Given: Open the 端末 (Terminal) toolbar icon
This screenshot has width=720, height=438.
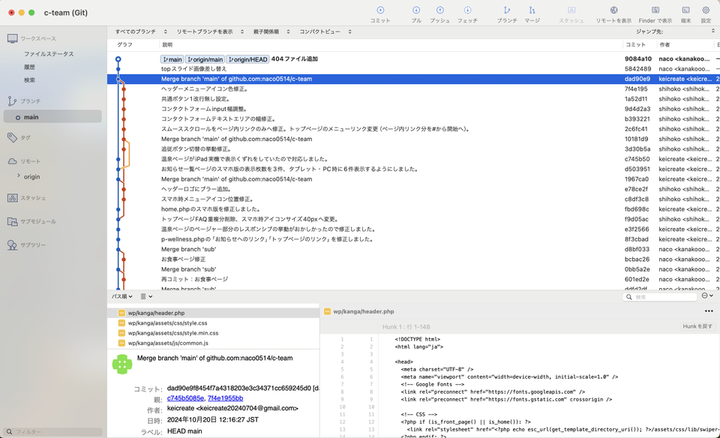Looking at the screenshot, I should pos(686,11).
